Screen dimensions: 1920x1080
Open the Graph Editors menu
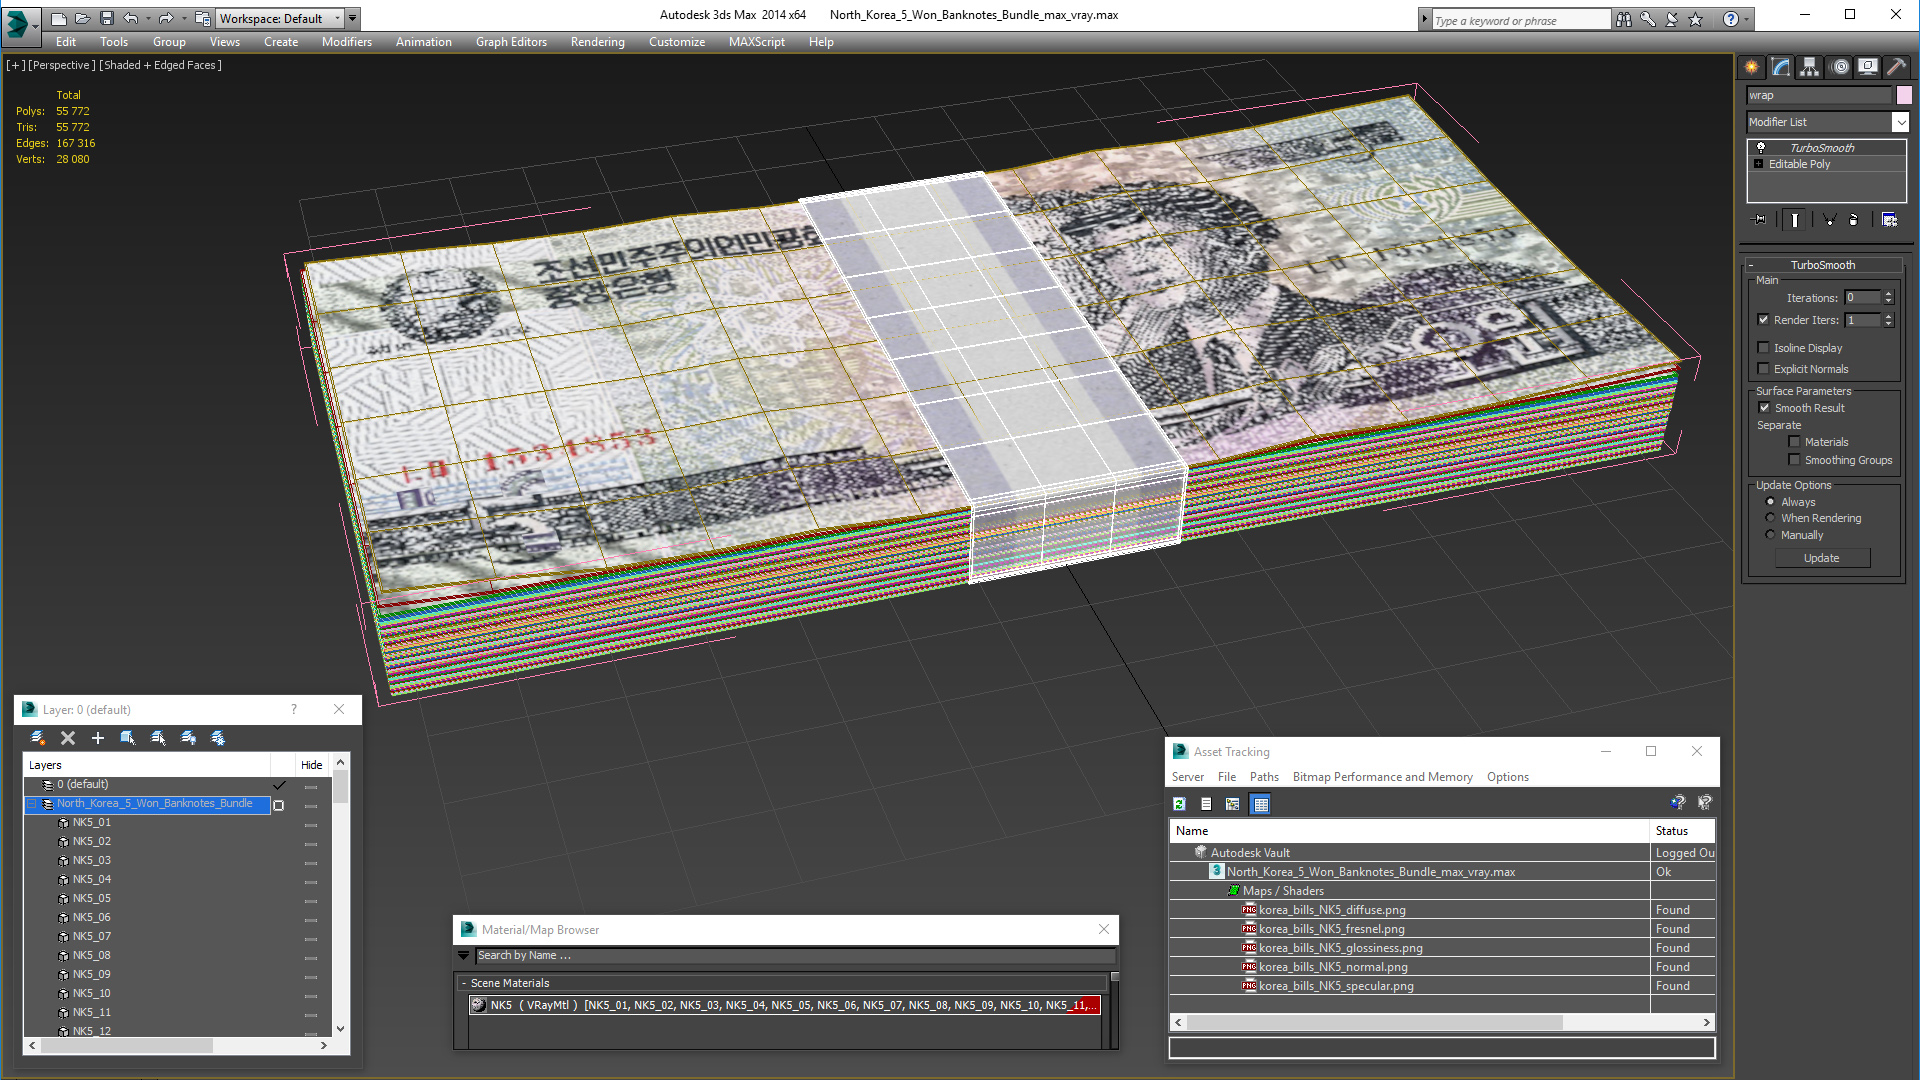click(x=511, y=42)
